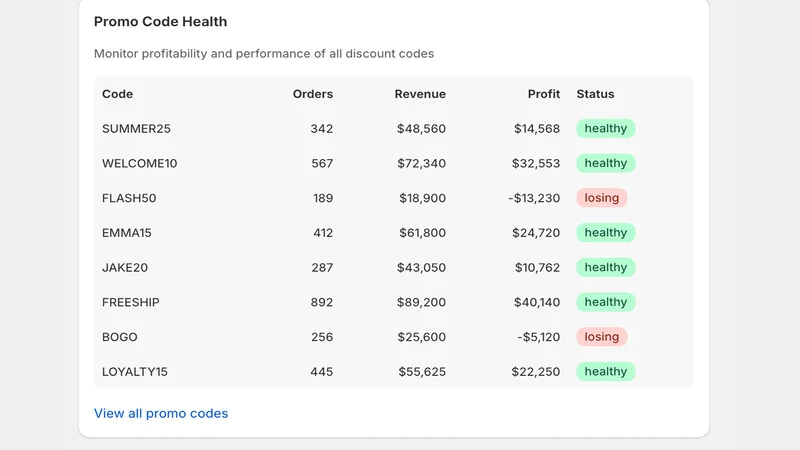Click the Promo Code Health heading
Screen dimensions: 800x450
[x=160, y=21]
